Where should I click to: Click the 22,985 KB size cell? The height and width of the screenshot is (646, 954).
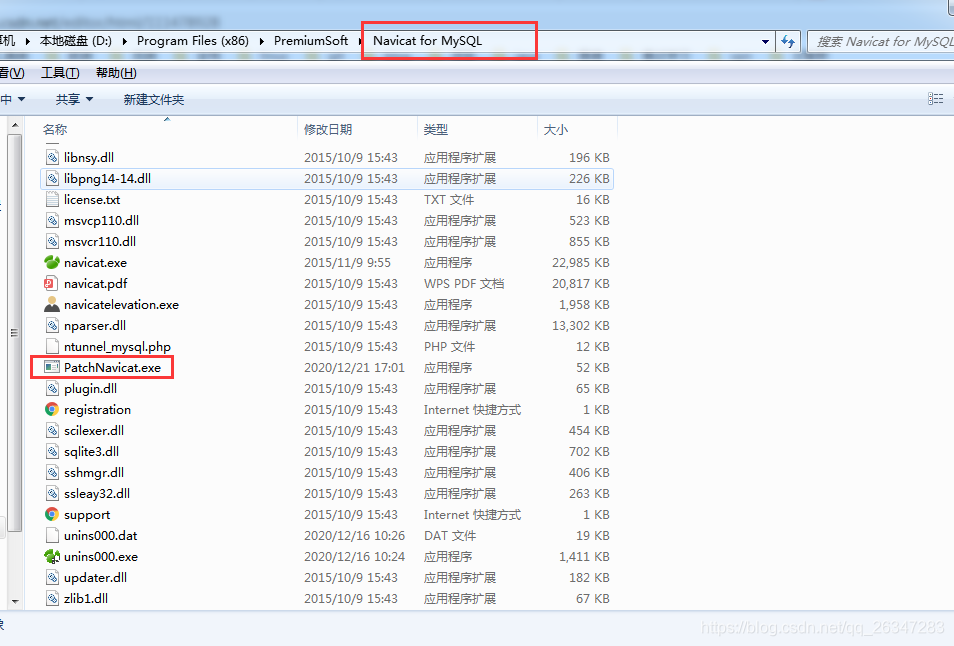click(x=580, y=263)
